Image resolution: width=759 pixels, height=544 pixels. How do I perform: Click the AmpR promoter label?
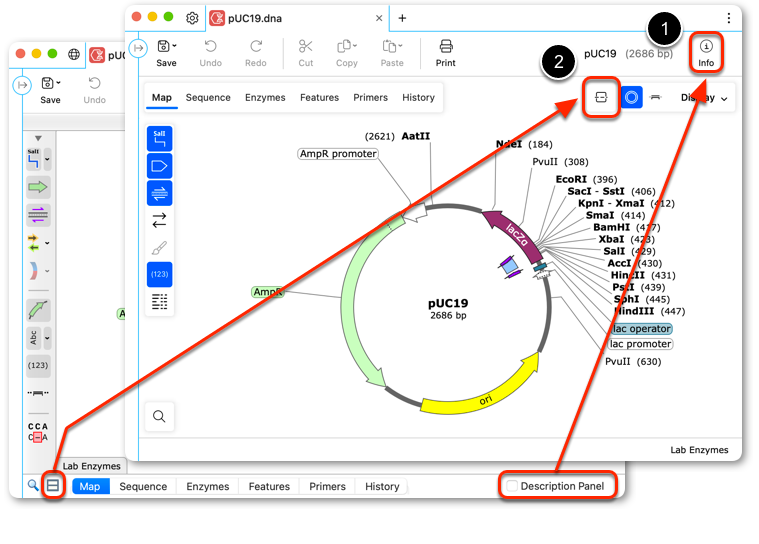coord(338,154)
